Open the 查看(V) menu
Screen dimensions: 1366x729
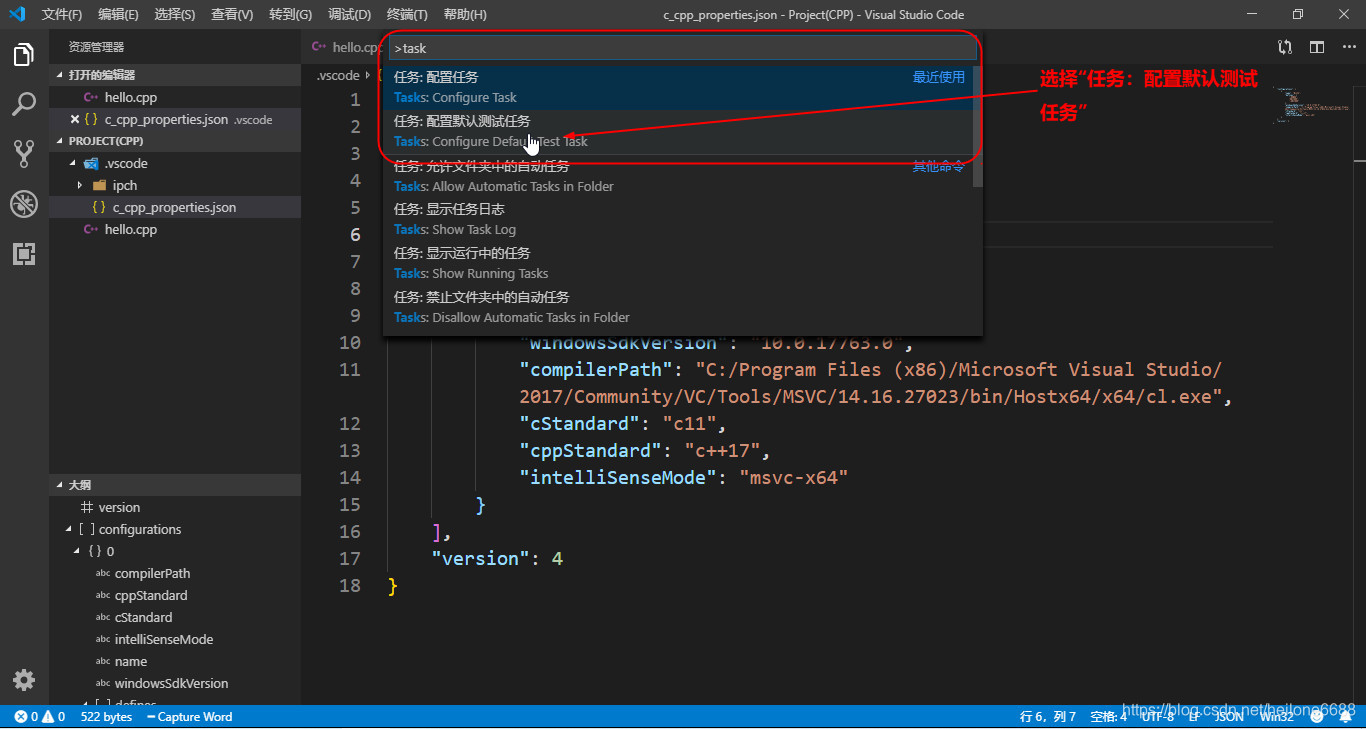point(232,14)
